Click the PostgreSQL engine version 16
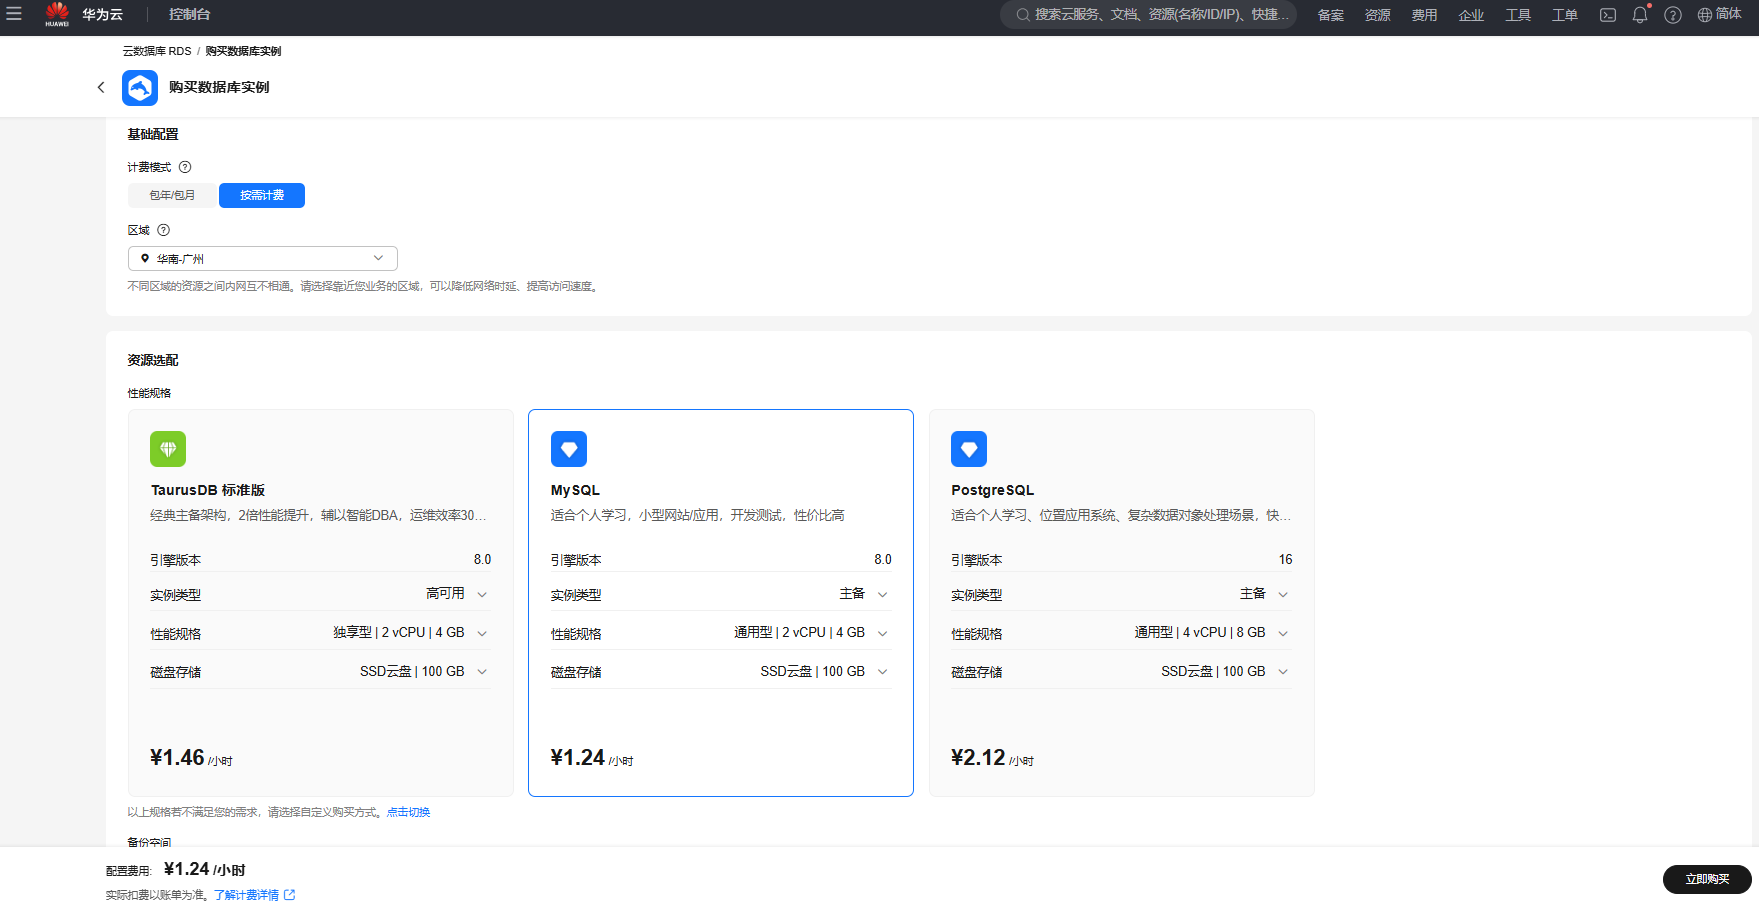 coord(1285,559)
